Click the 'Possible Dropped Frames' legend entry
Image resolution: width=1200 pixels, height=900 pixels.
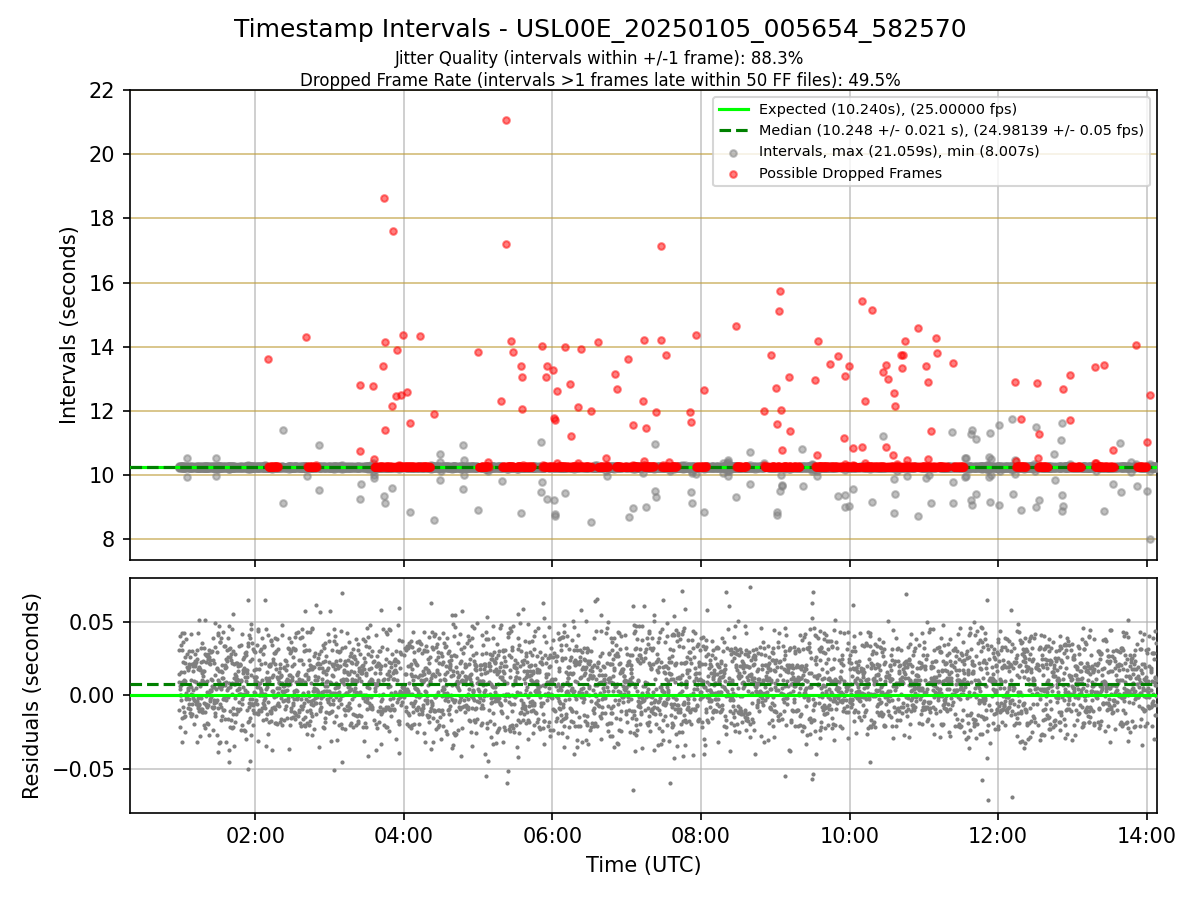[x=850, y=173]
